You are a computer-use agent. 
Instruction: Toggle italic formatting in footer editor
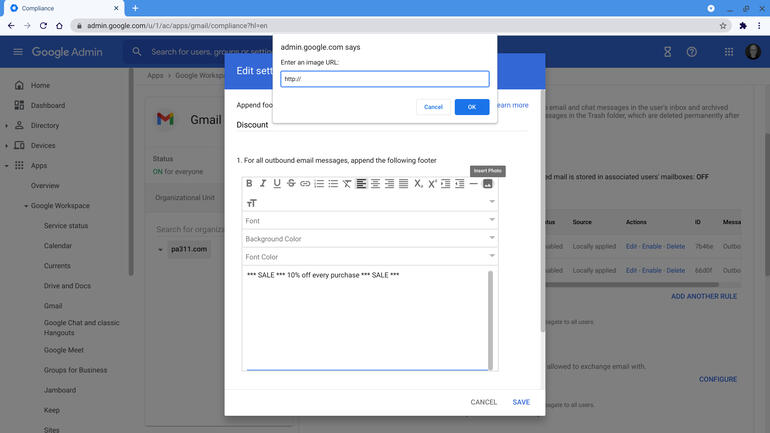click(263, 184)
